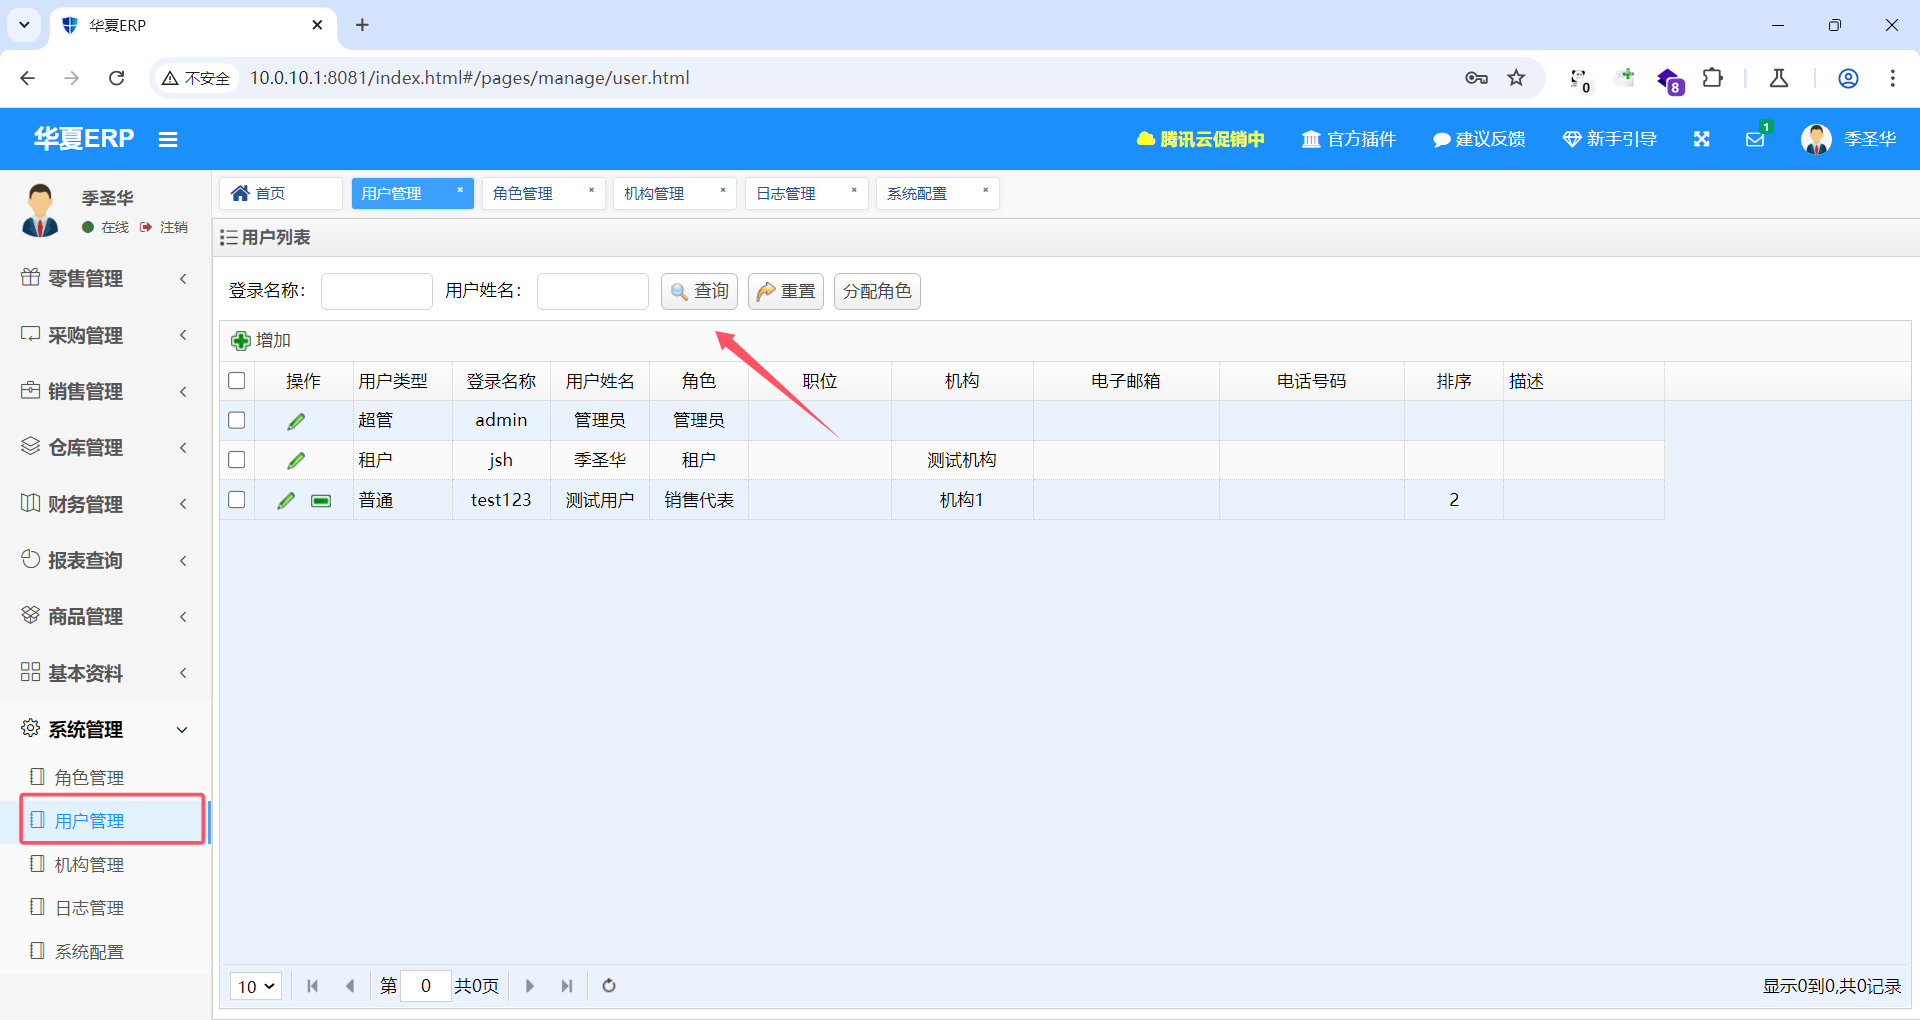The width and height of the screenshot is (1920, 1020).
Task: Check the checkbox for admin row
Action: click(x=237, y=420)
